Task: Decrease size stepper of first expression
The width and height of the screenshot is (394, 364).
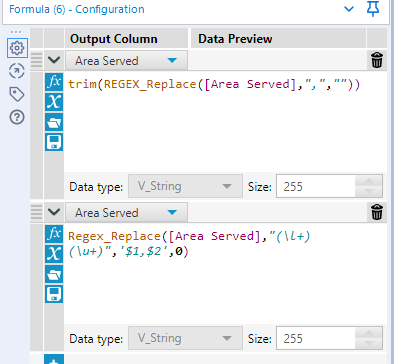Action: [369, 191]
